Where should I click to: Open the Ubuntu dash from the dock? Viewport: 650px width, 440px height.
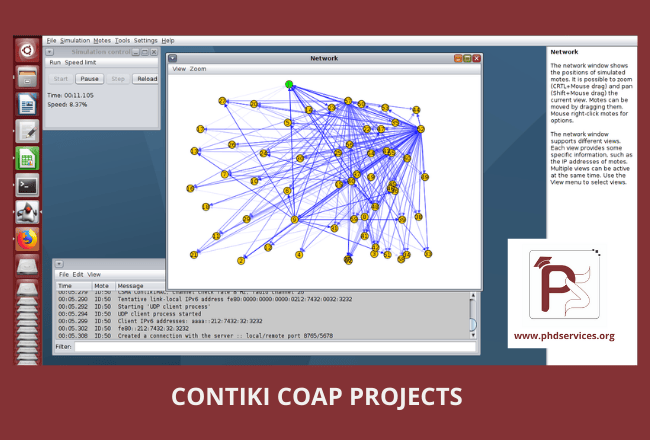[27, 50]
